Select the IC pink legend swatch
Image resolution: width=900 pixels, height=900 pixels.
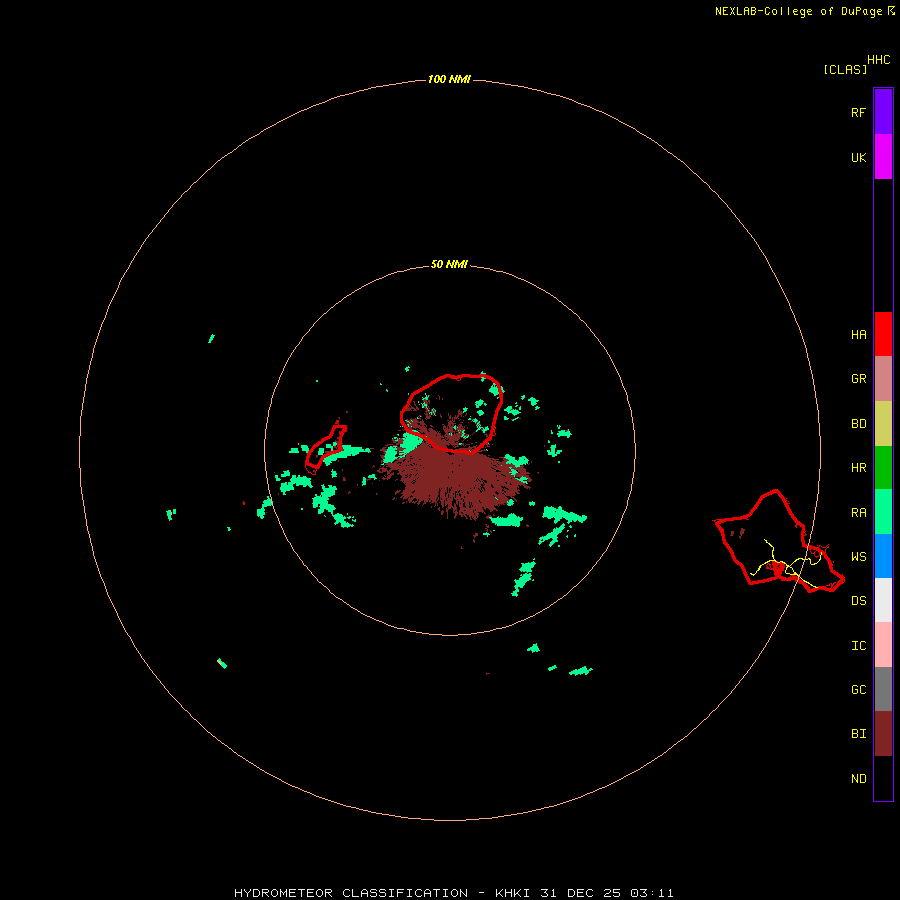883,645
